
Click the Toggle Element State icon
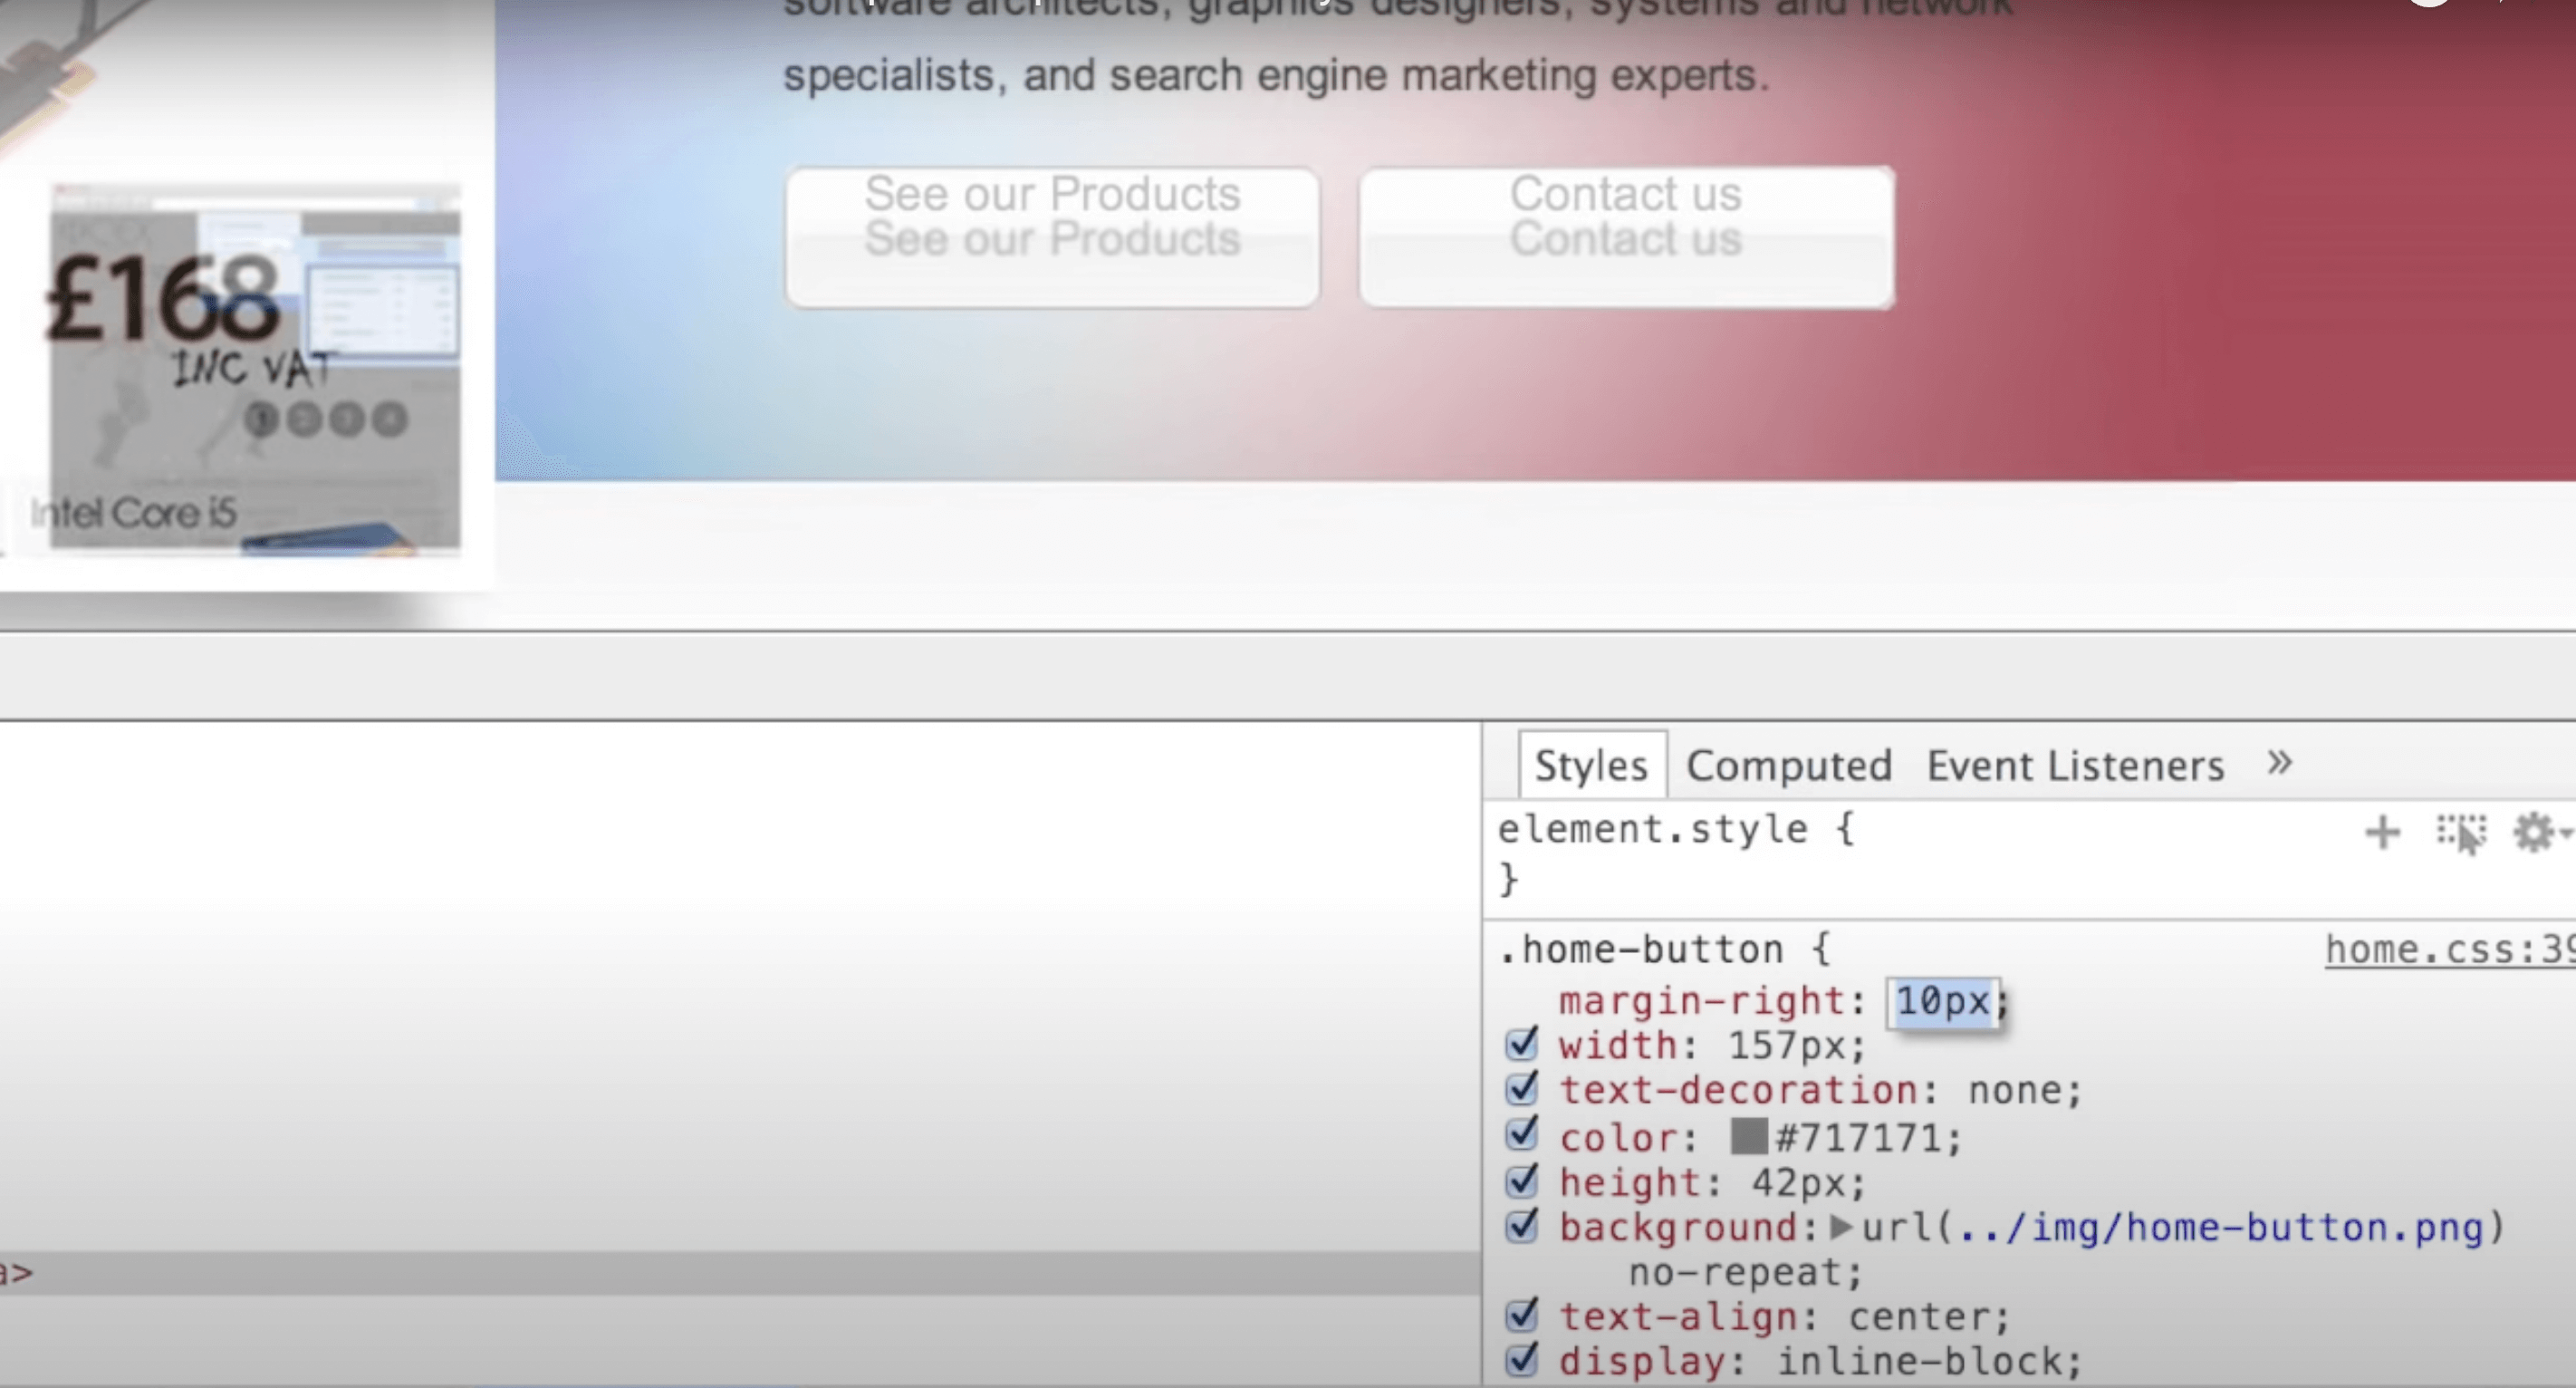point(2460,833)
